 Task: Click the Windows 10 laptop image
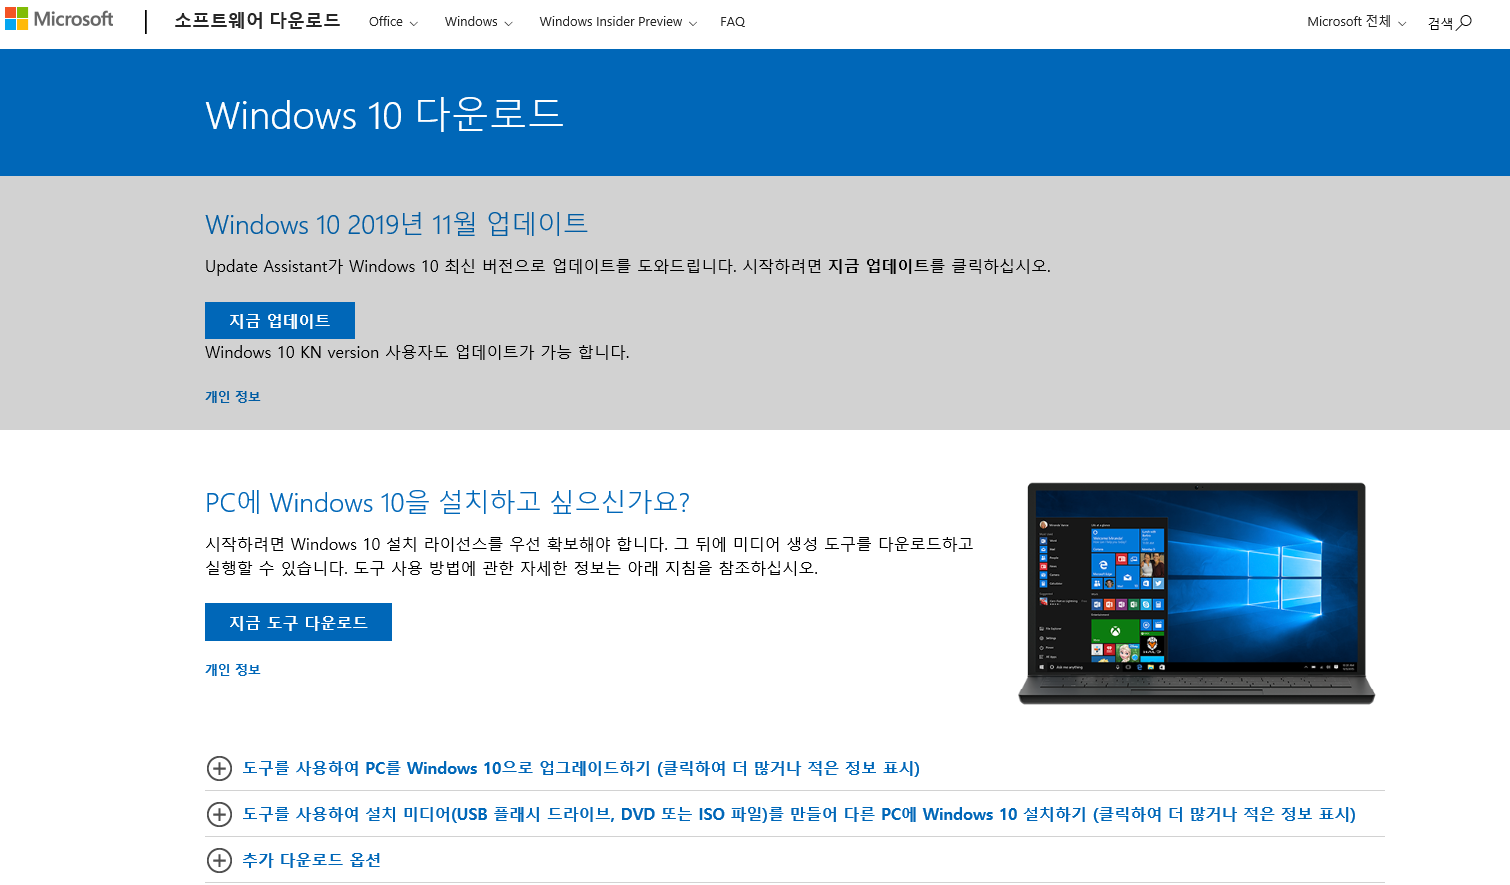click(x=1197, y=594)
